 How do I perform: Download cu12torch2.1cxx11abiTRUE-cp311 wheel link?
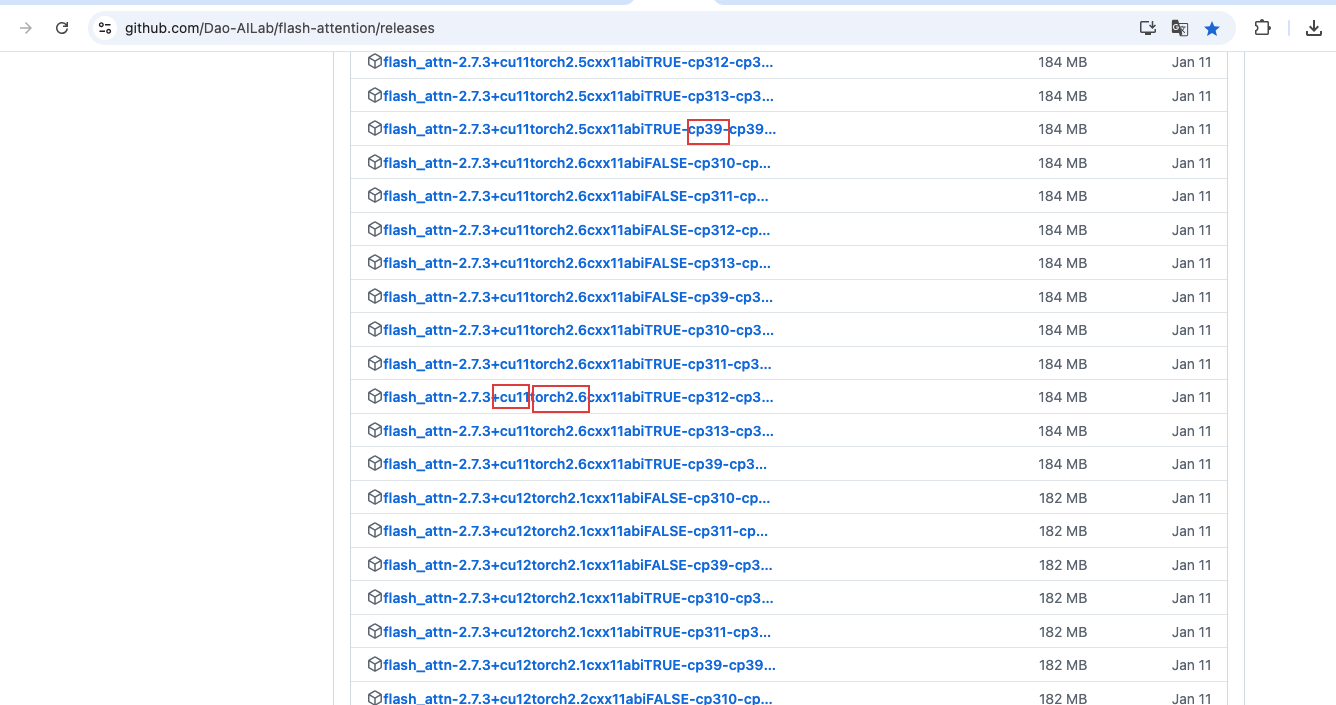pyautogui.click(x=577, y=632)
